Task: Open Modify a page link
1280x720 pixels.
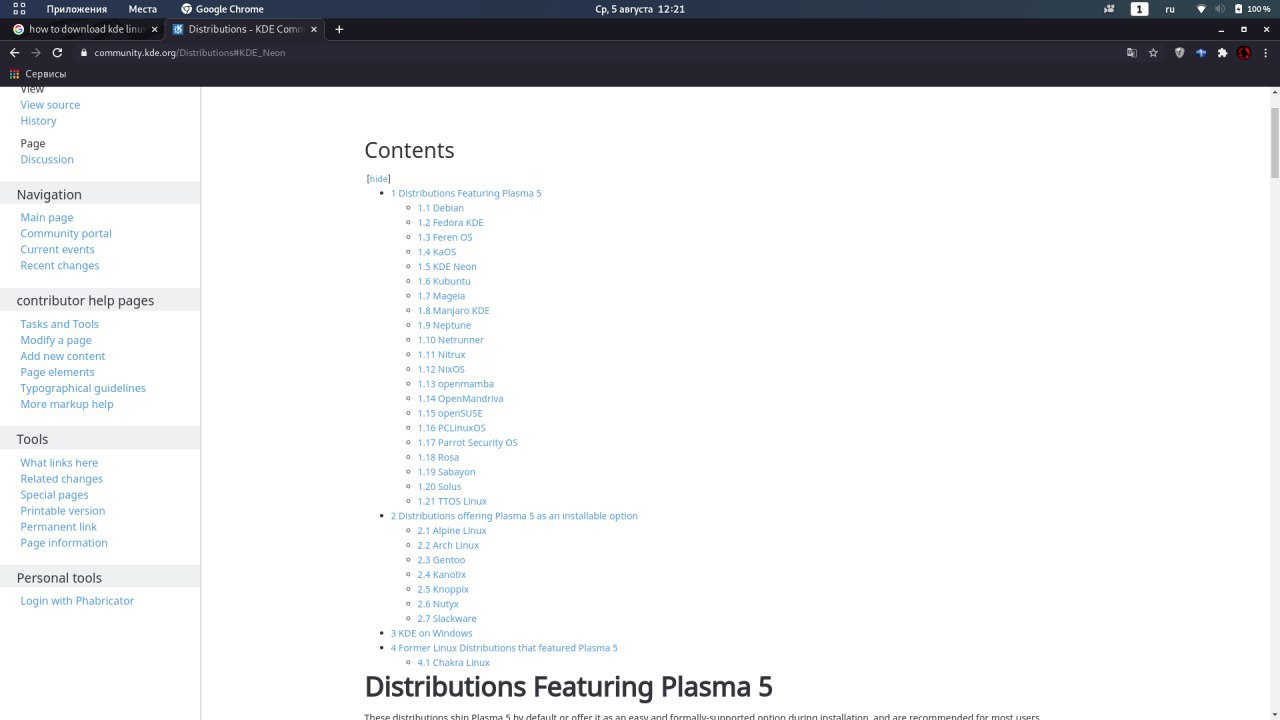Action: tap(56, 341)
